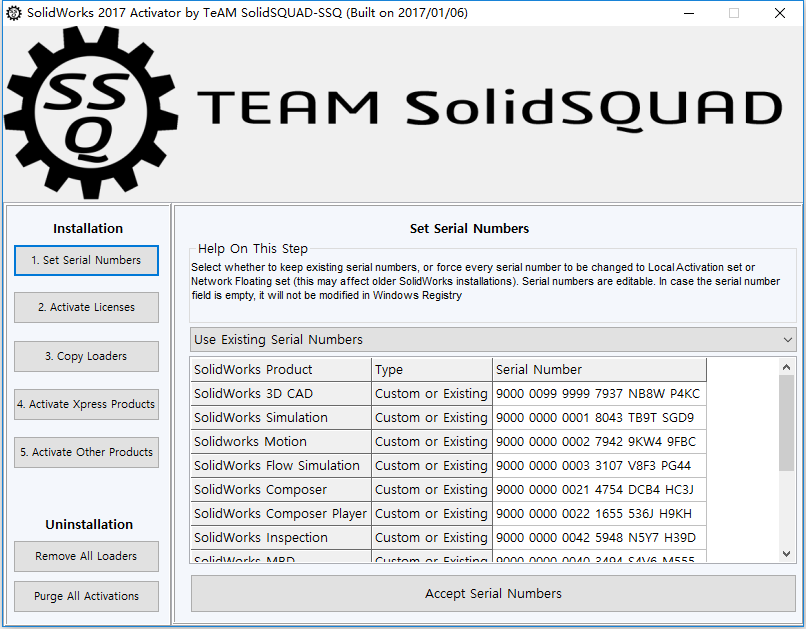Click scrollbar down arrow in serial table
806x629 pixels.
coord(786,553)
